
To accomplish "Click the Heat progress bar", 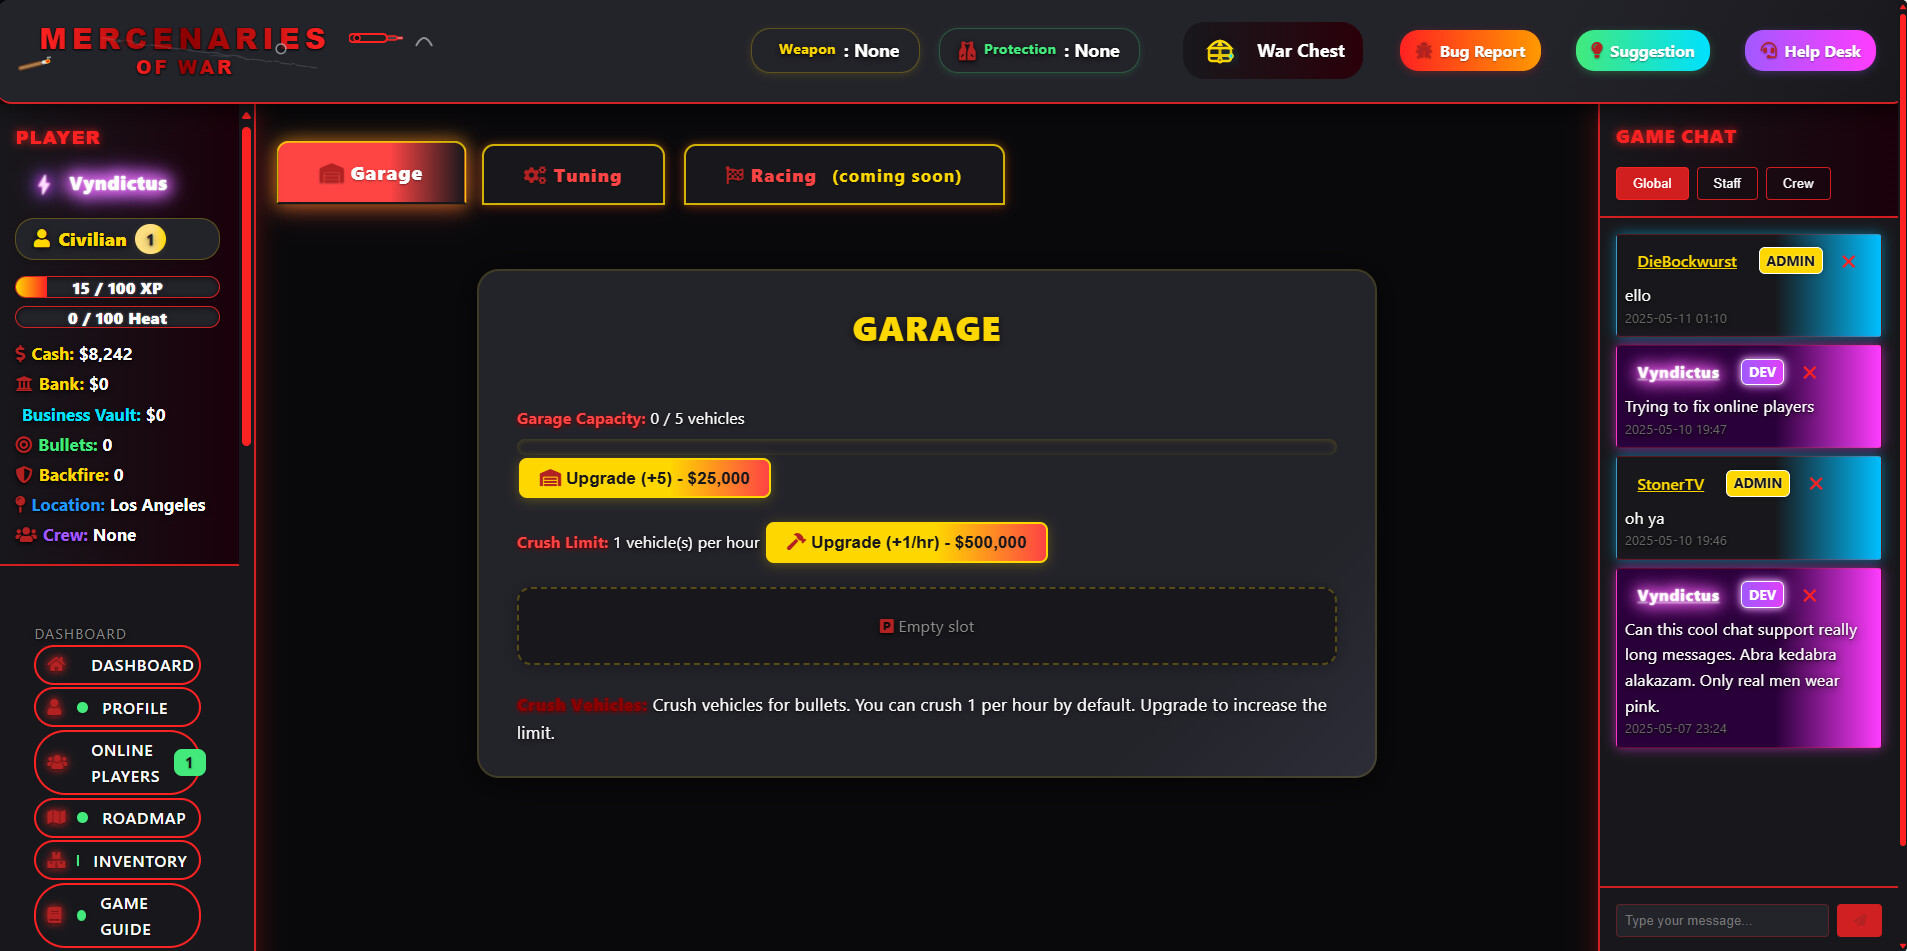I will 117,317.
